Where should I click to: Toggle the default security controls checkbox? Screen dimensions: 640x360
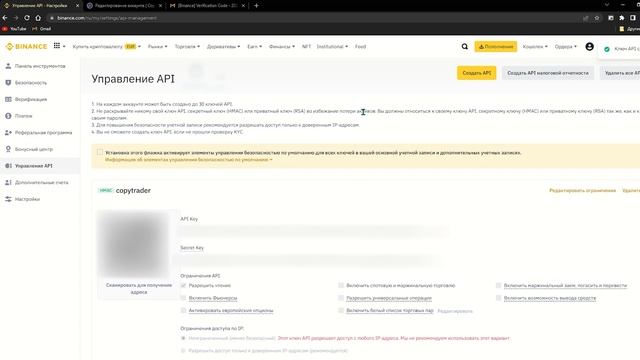100,152
